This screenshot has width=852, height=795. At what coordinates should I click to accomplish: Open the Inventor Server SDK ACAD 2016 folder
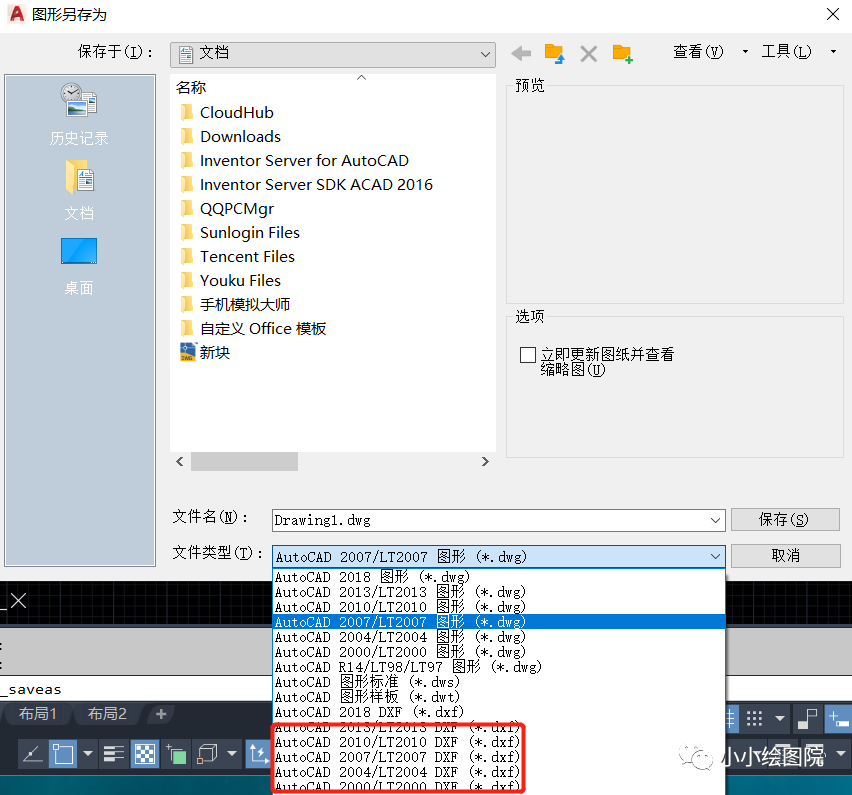(306, 184)
